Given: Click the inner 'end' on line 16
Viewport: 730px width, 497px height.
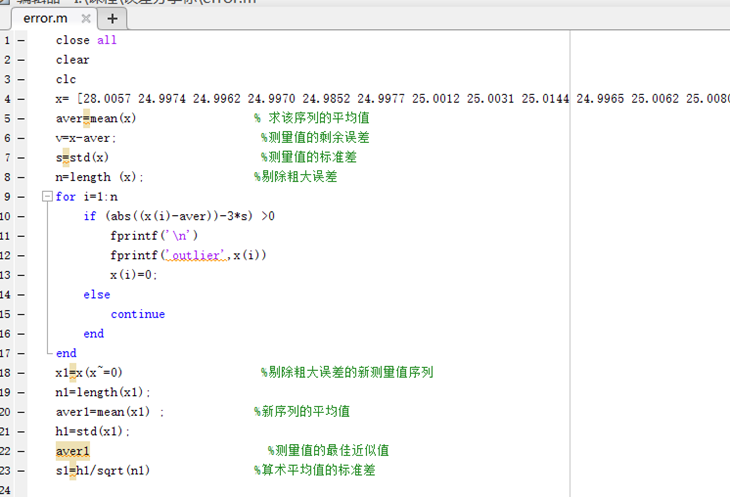Looking at the screenshot, I should (94, 334).
